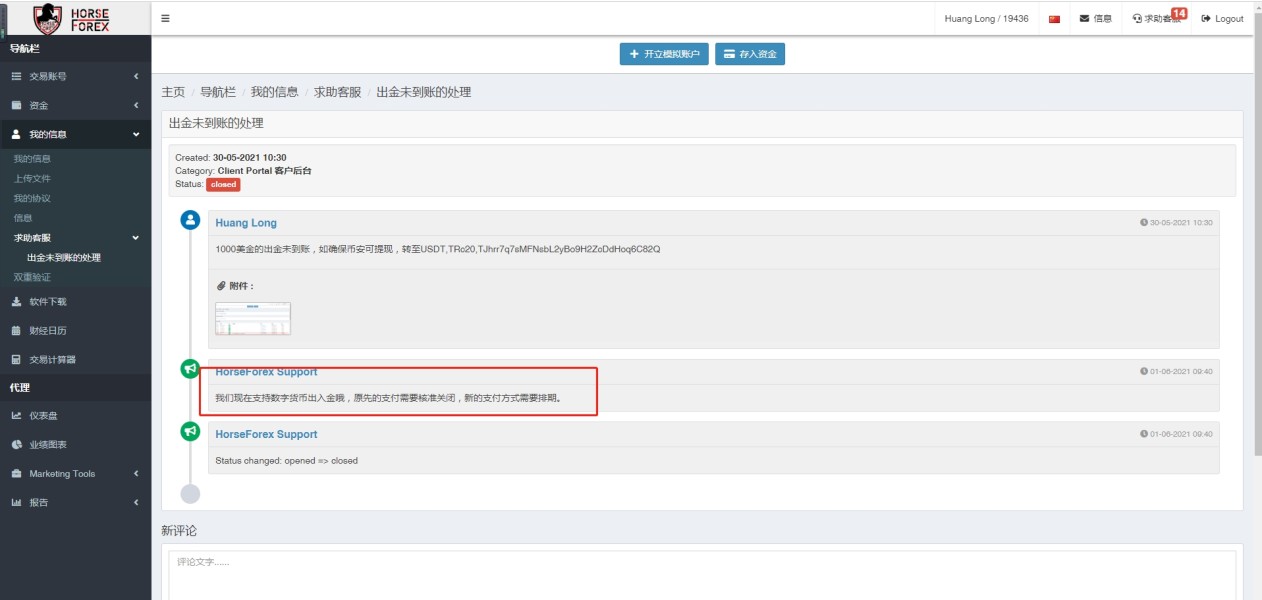Screen dimensions: 1262x600
Task: Open 双重验证 in sidebar
Action: (32, 277)
